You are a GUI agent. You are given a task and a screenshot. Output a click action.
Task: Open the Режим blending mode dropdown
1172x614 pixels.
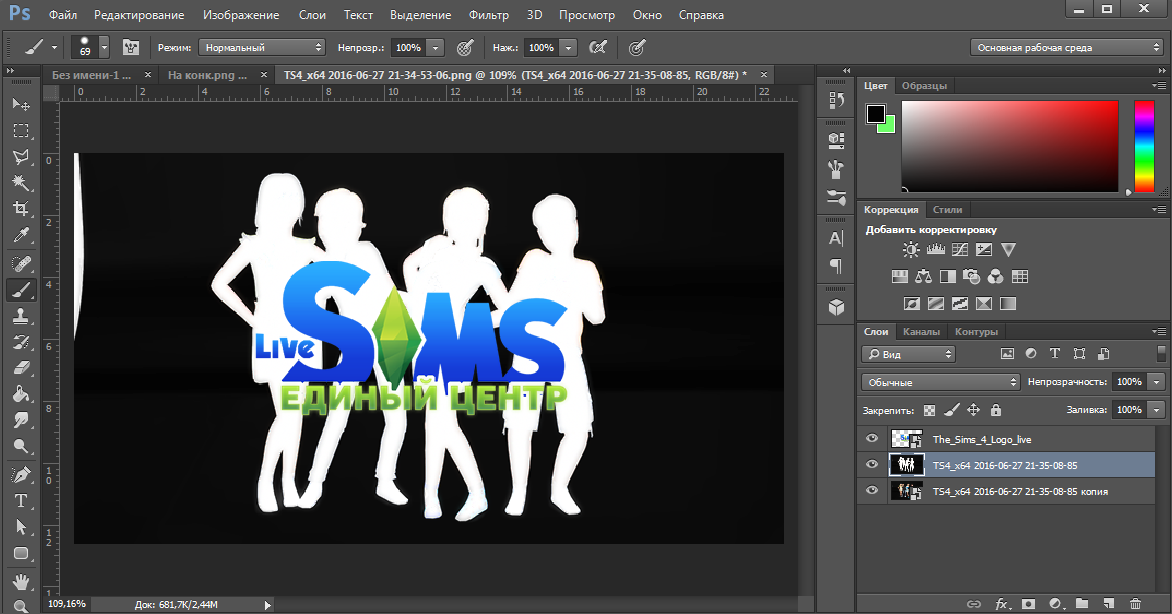coord(262,48)
